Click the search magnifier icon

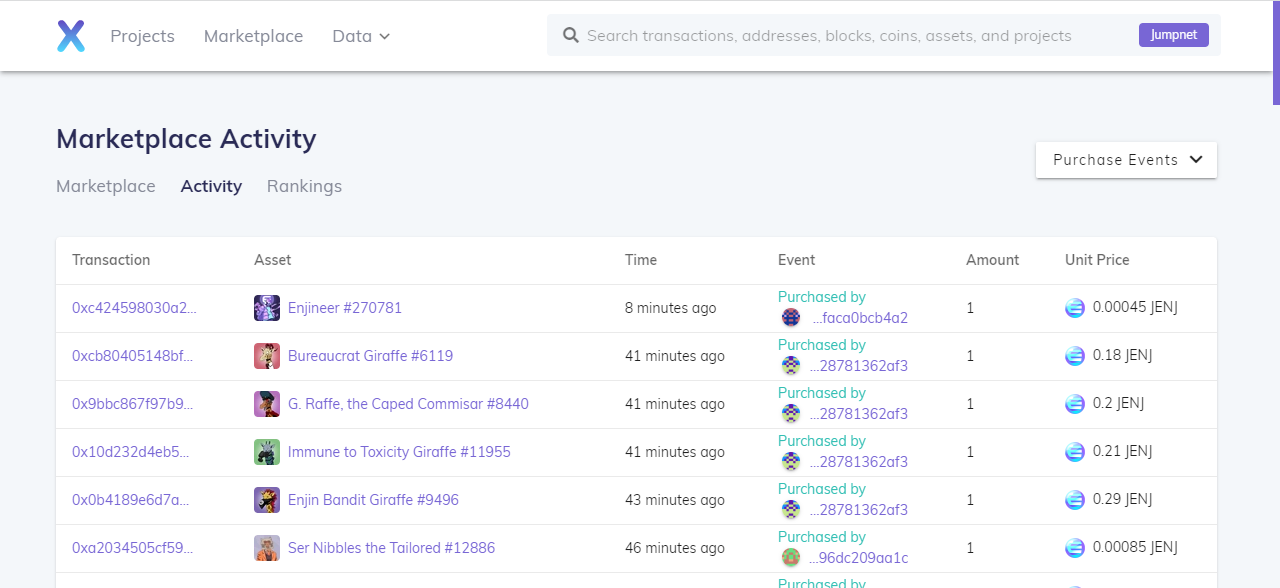click(x=571, y=35)
